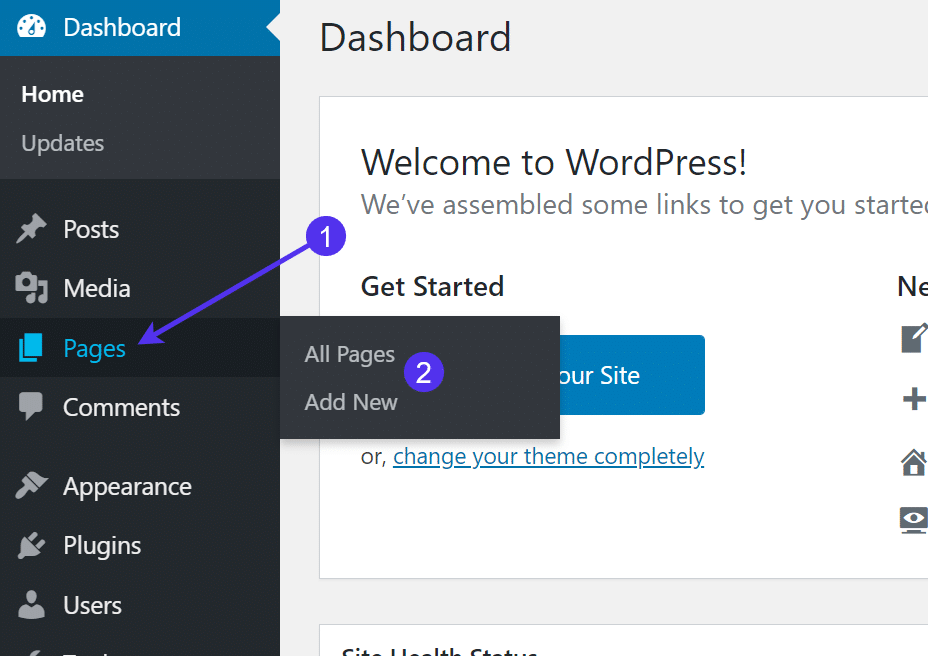
Task: Open Media via its camera icon
Action: point(30,288)
